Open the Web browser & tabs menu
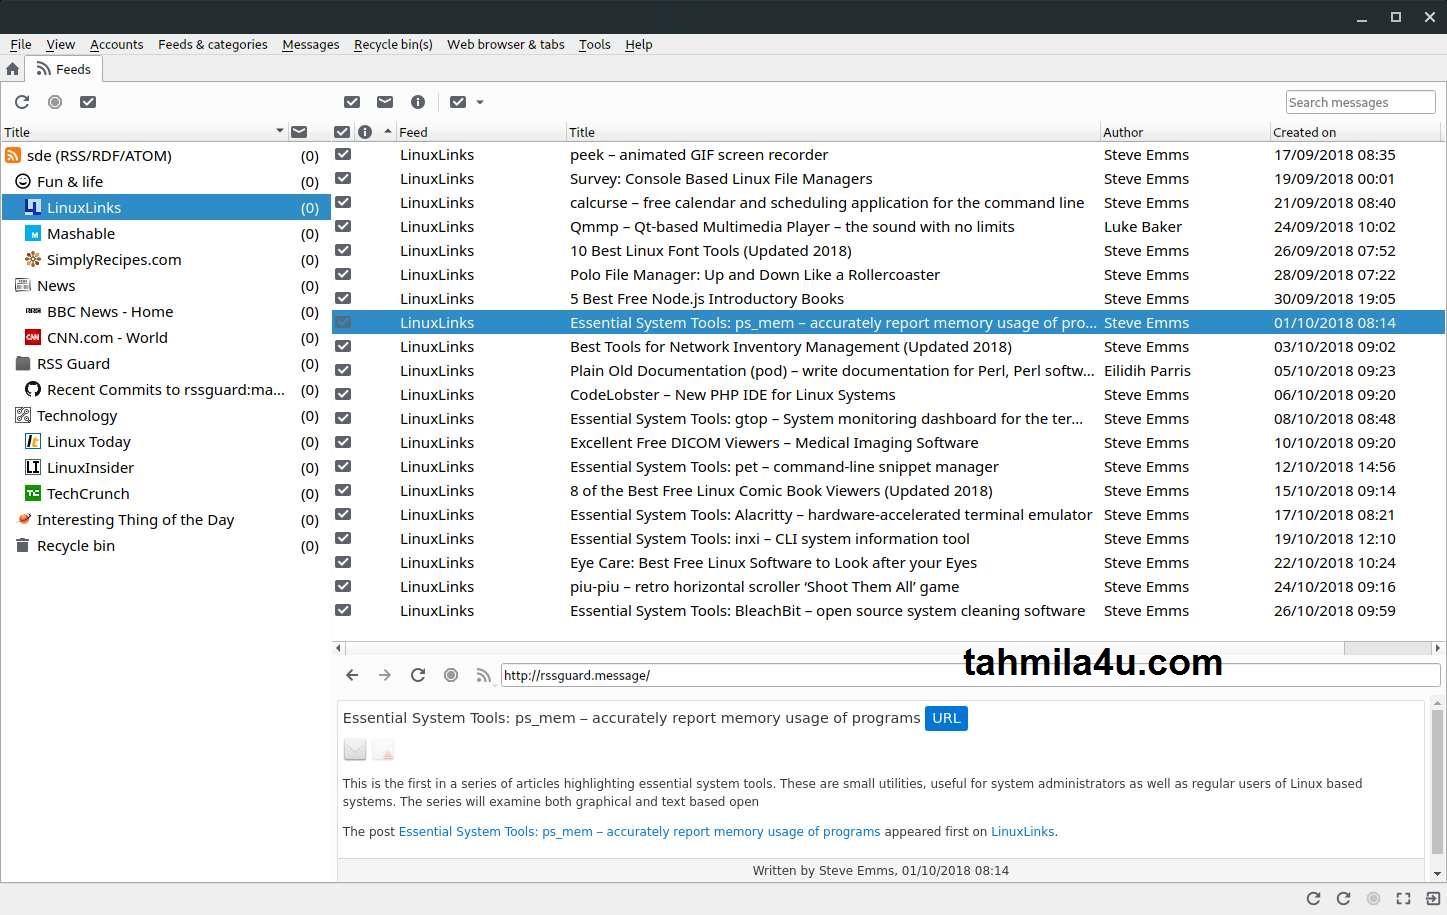The image size is (1447, 915). [x=506, y=44]
